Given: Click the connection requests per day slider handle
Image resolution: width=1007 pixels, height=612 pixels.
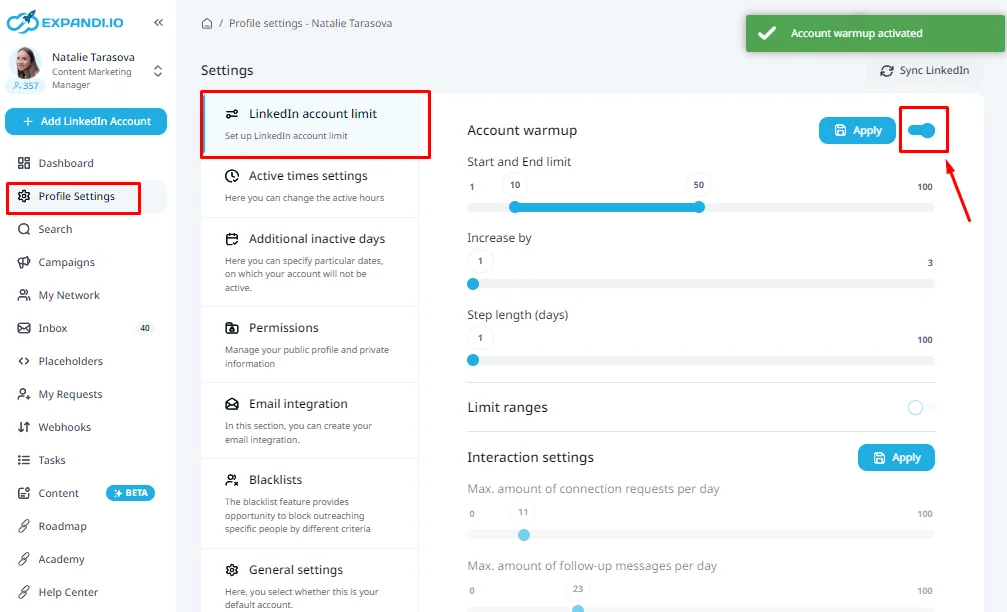Looking at the screenshot, I should 524,535.
